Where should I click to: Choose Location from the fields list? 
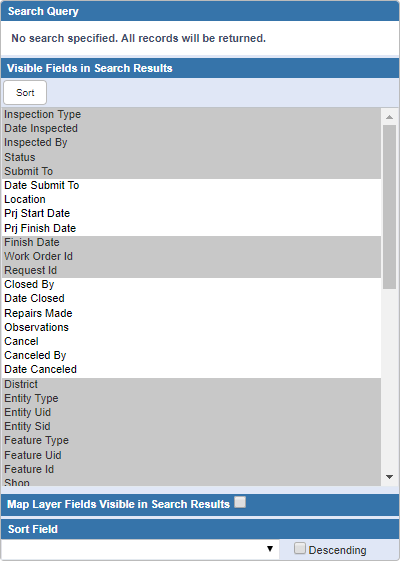tap(191, 199)
